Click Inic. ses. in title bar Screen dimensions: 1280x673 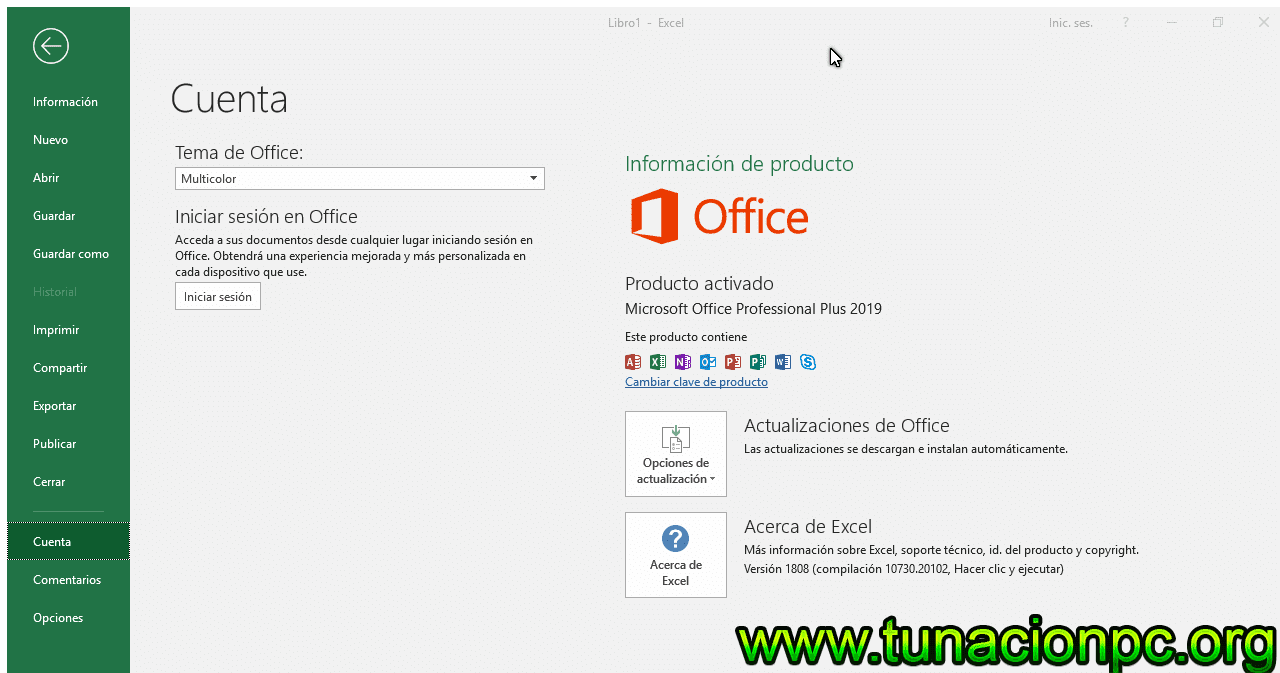click(x=1070, y=22)
